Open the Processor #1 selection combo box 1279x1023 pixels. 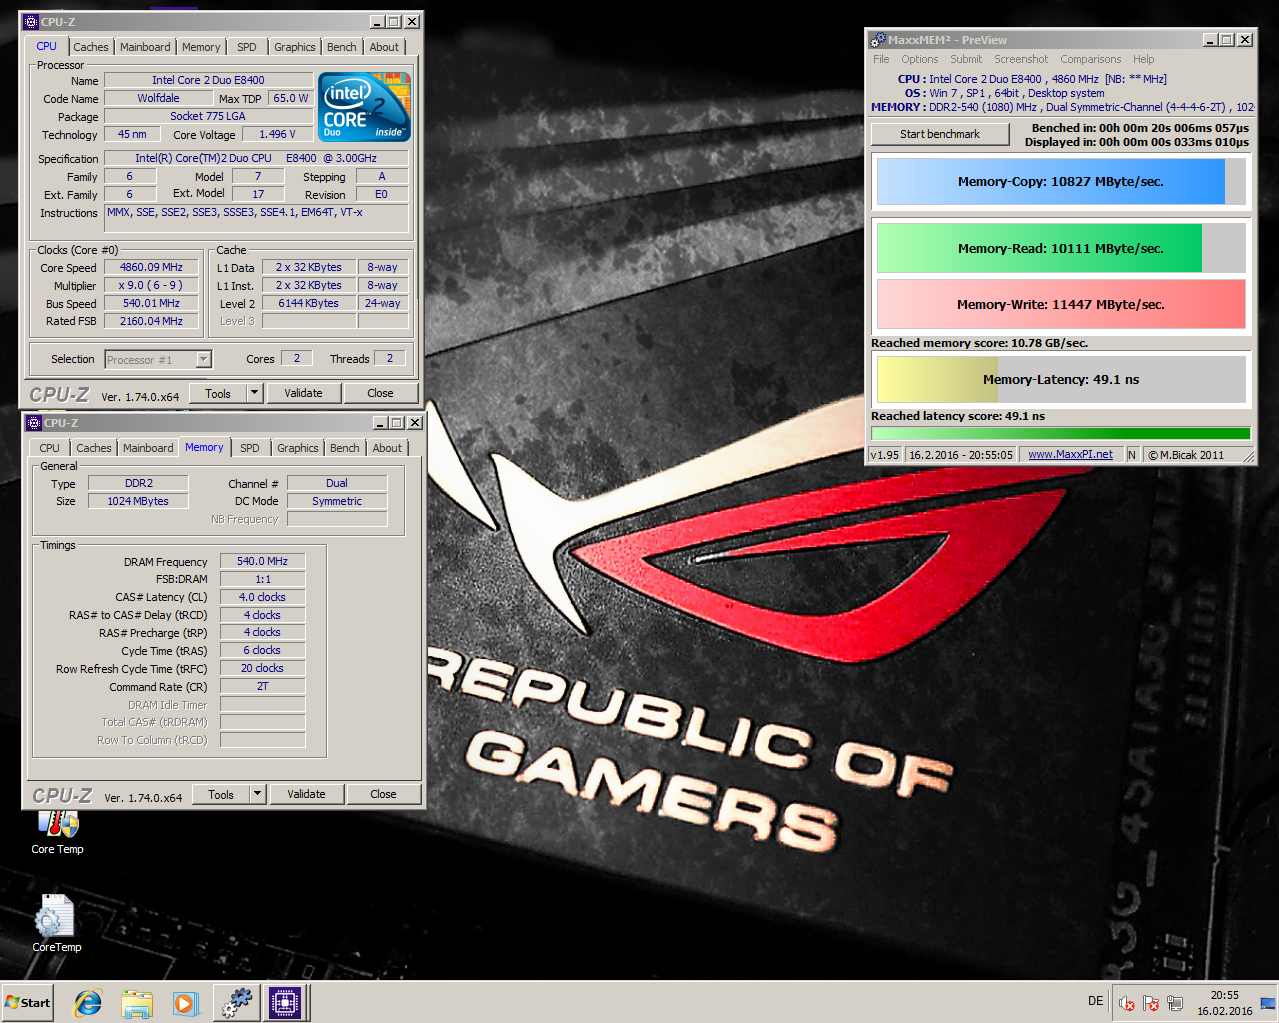tap(157, 359)
